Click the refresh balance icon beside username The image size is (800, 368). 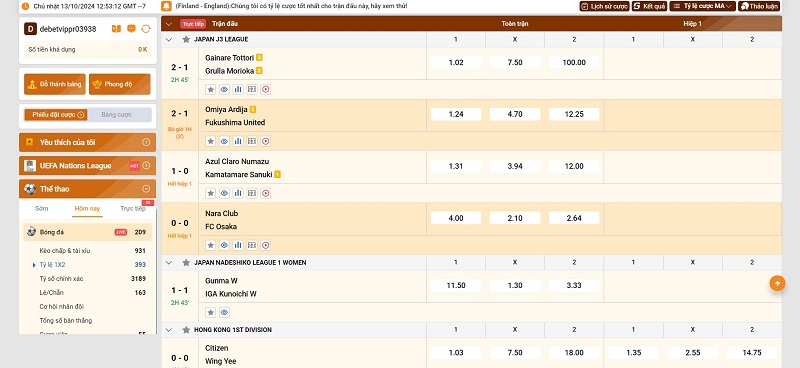click(x=146, y=29)
